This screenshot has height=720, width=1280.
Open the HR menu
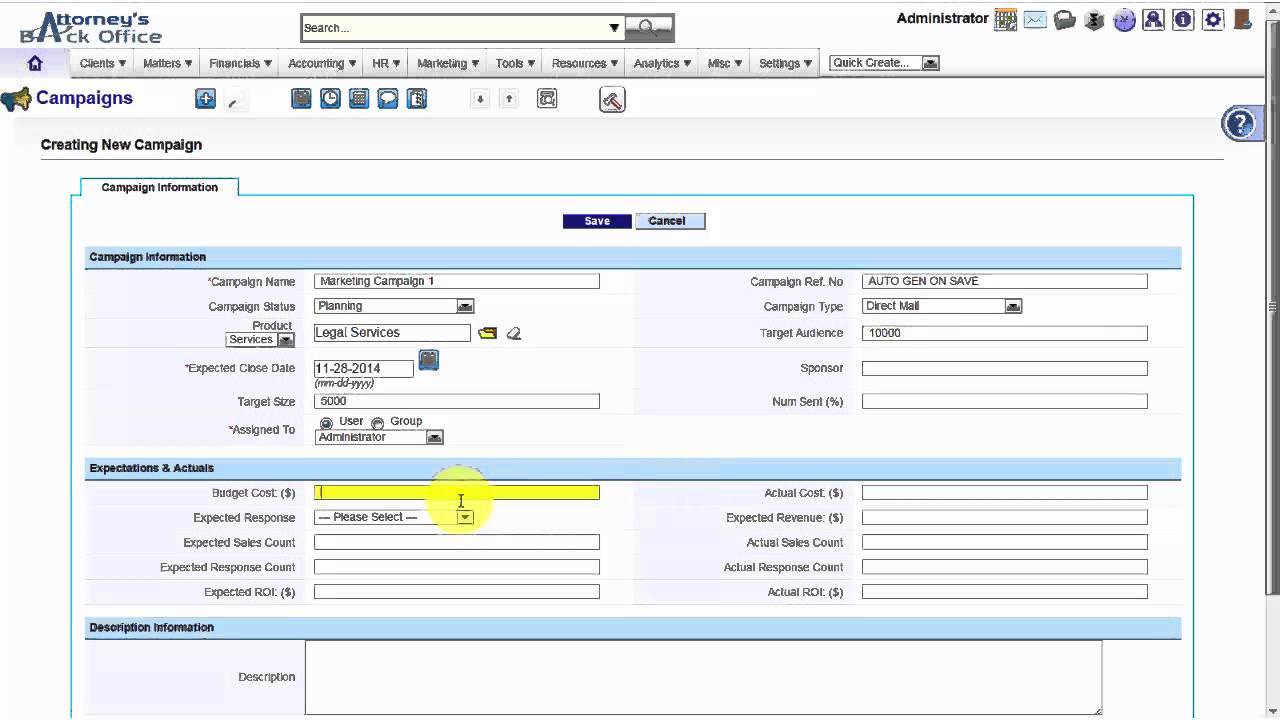tap(386, 63)
